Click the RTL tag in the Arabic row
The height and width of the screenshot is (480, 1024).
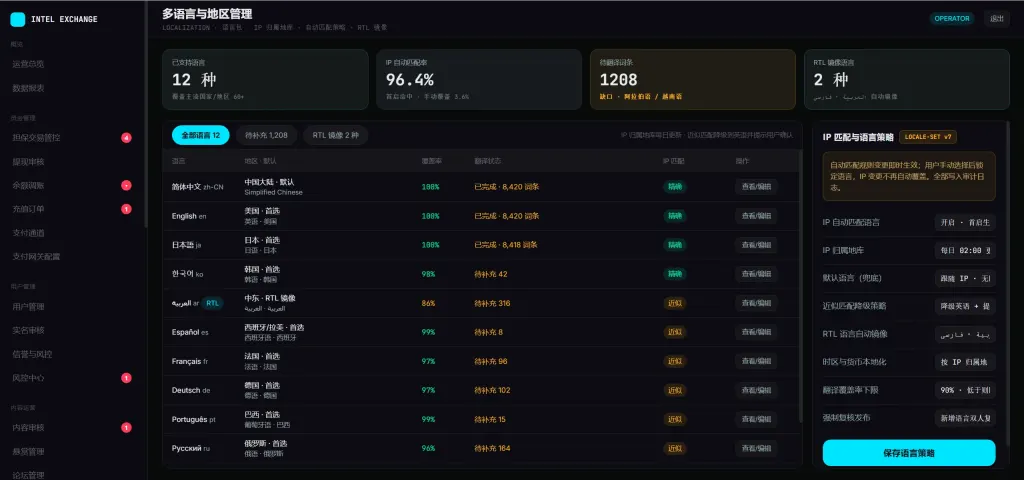coord(212,303)
